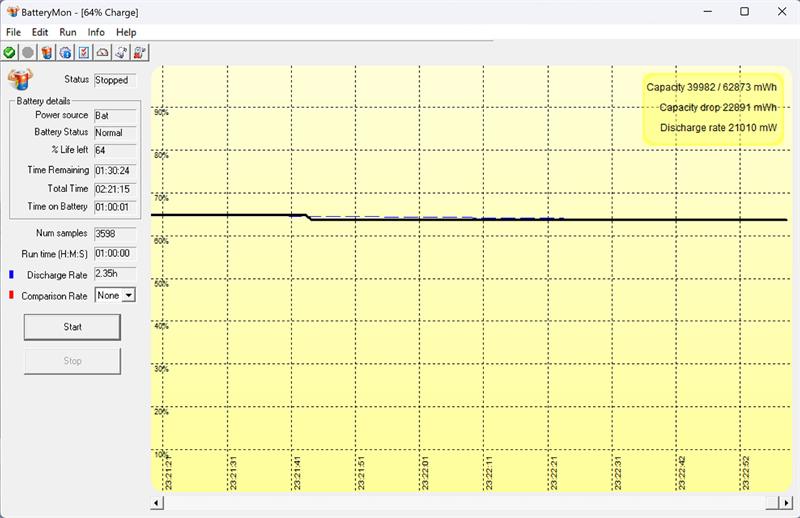Click the Num samples value 3598
800x518 pixels.
tap(115, 234)
